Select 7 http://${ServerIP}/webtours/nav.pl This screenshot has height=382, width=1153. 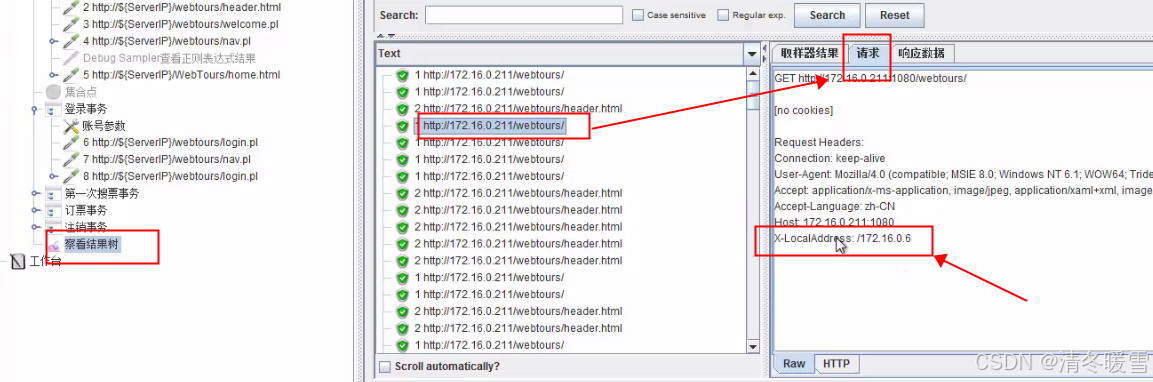coord(167,160)
